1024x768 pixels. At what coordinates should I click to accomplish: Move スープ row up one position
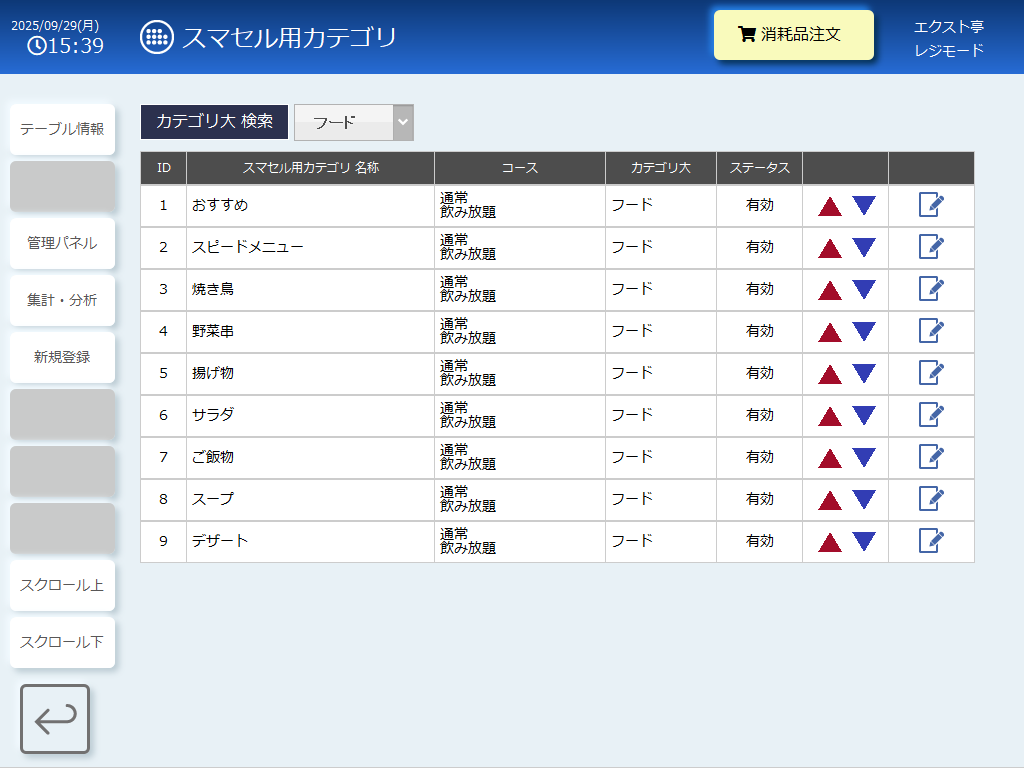coord(830,500)
